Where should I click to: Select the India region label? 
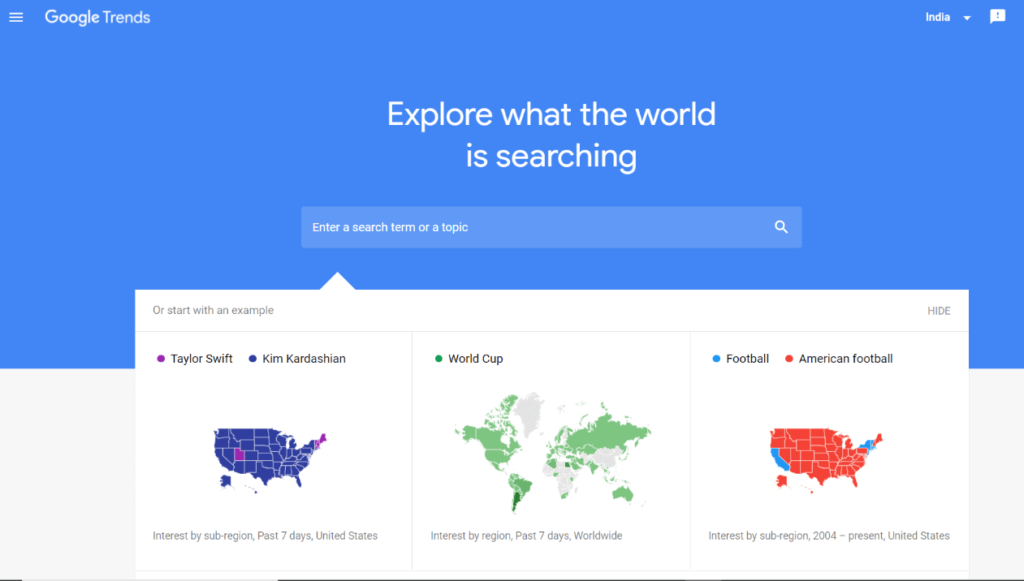click(937, 18)
